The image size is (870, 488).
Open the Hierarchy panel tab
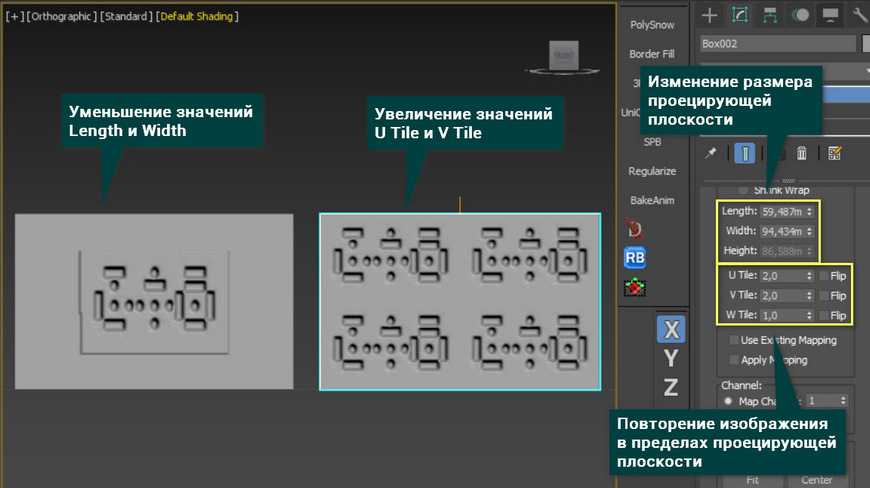point(770,15)
